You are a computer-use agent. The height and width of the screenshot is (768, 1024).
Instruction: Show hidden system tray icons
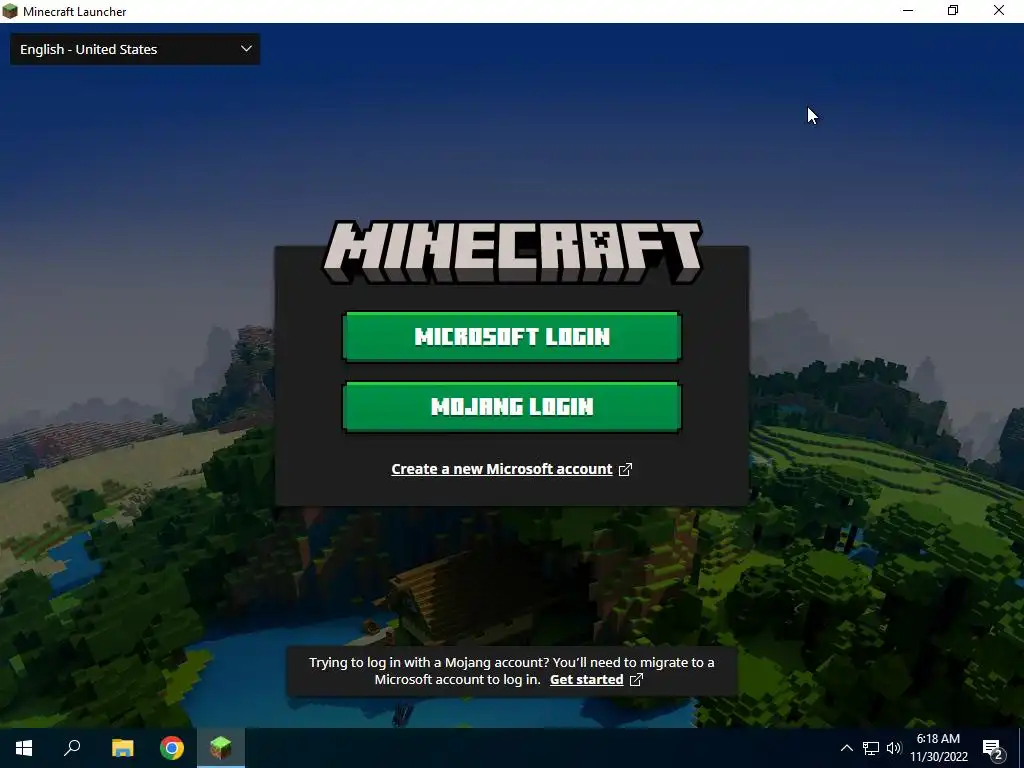pyautogui.click(x=846, y=748)
